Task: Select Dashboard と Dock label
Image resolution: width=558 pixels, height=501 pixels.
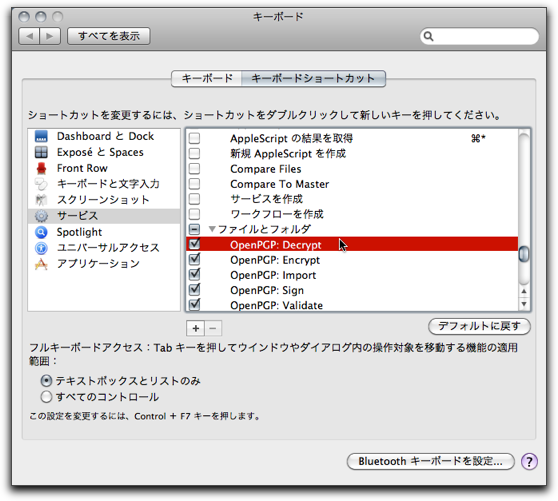Action: pyautogui.click(x=105, y=136)
